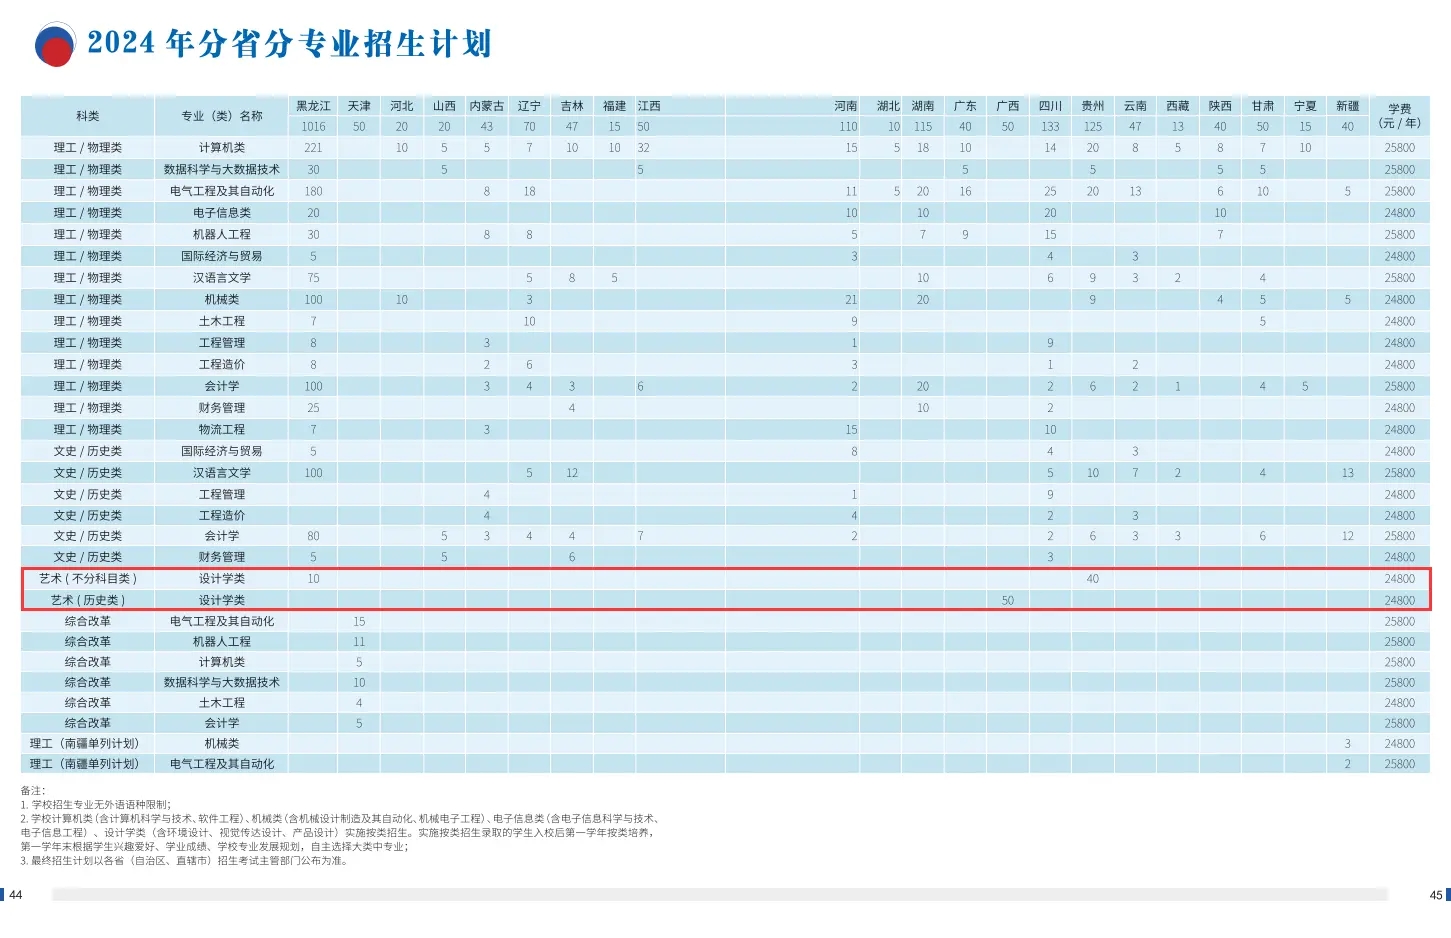Click the 学费 (元/年) header cell

coord(1399,116)
